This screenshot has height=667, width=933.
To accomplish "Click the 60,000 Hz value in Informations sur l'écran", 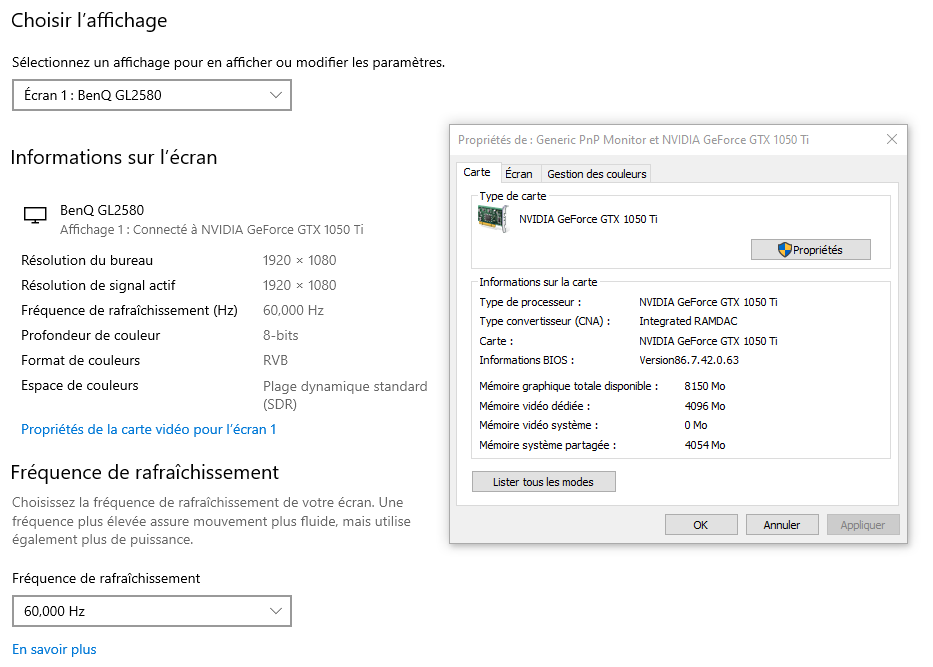I will pyautogui.click(x=293, y=311).
